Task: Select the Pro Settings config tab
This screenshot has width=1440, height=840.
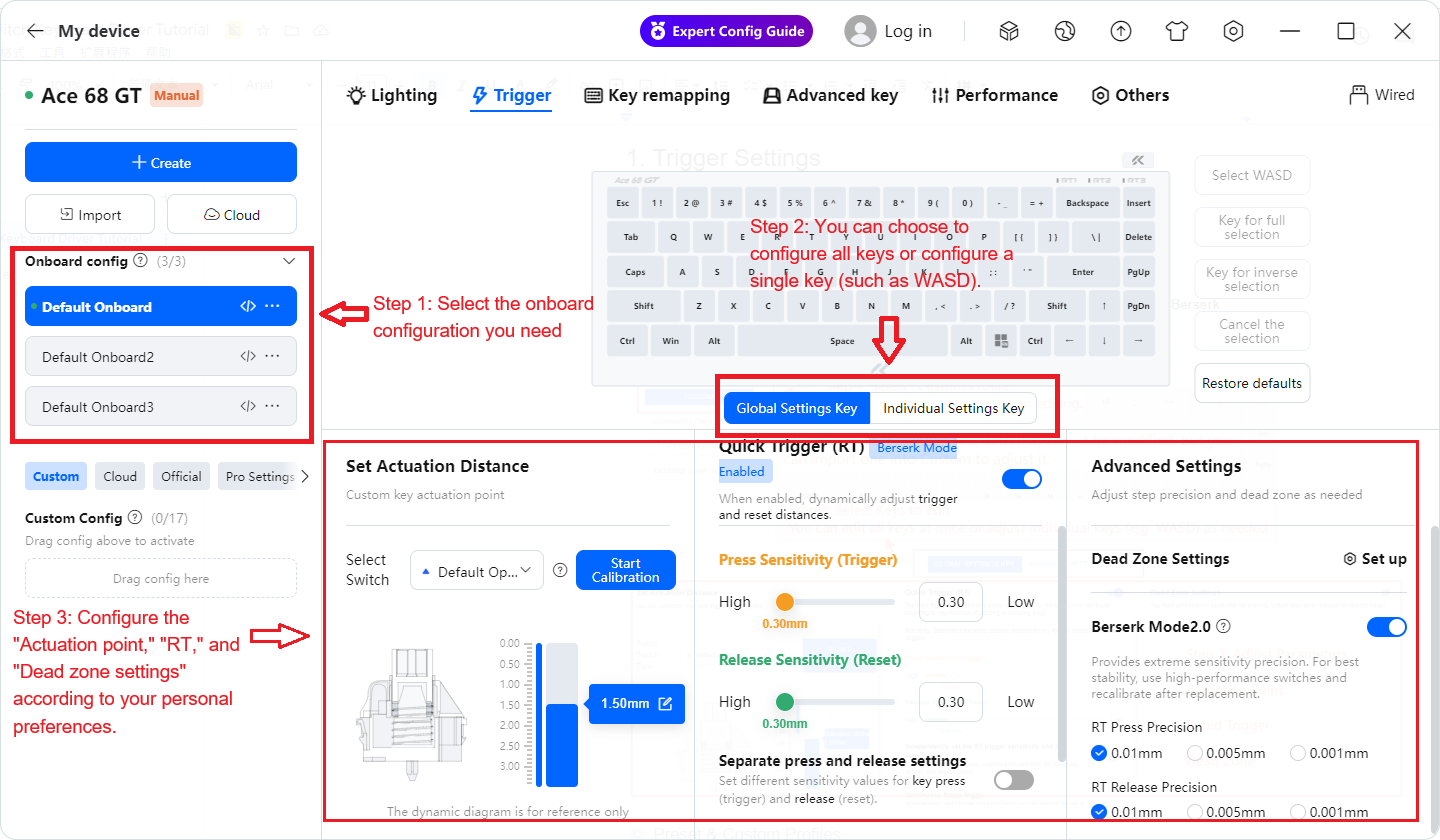Action: [258, 476]
